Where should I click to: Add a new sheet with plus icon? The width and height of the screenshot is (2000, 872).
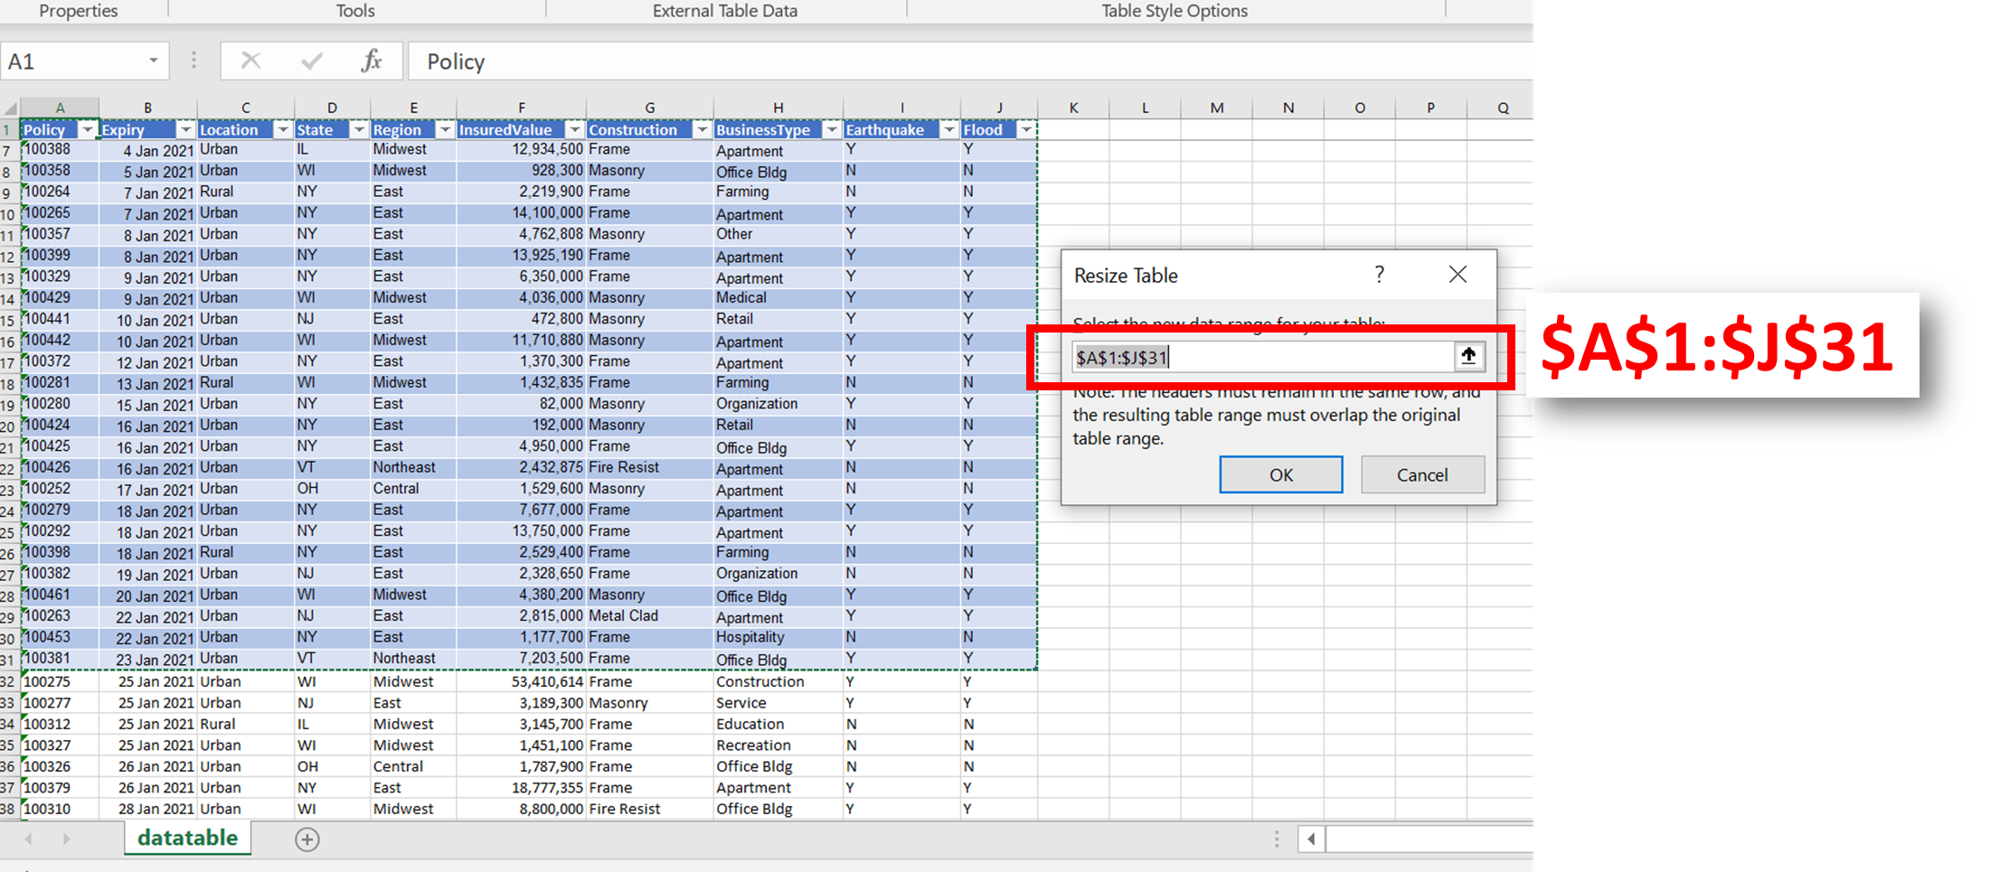pos(307,840)
